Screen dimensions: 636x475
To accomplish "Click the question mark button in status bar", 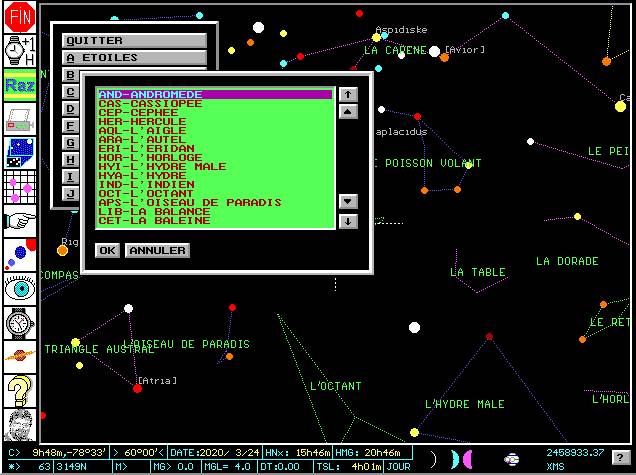I will pos(620,458).
